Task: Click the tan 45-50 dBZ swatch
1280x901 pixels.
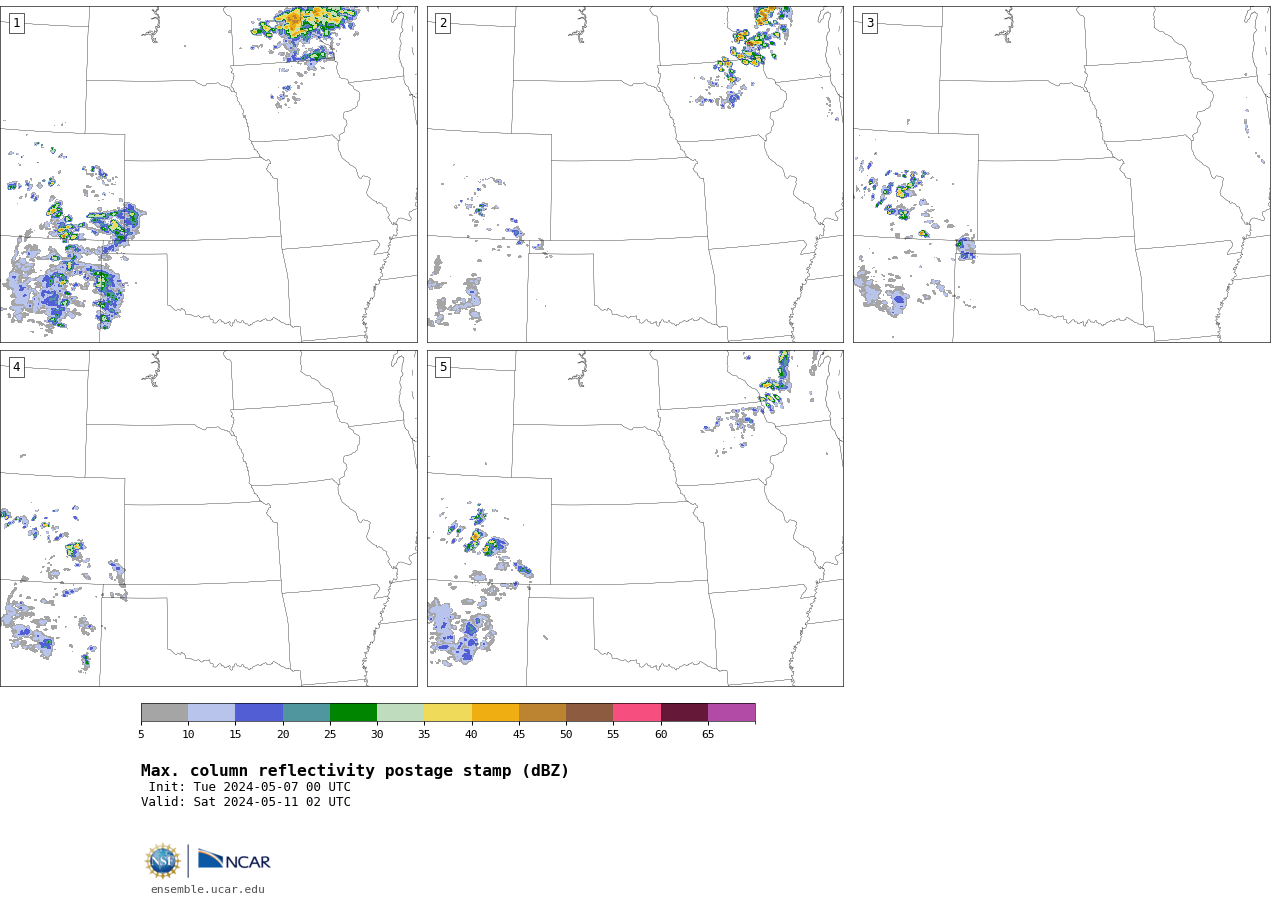Action: point(542,712)
